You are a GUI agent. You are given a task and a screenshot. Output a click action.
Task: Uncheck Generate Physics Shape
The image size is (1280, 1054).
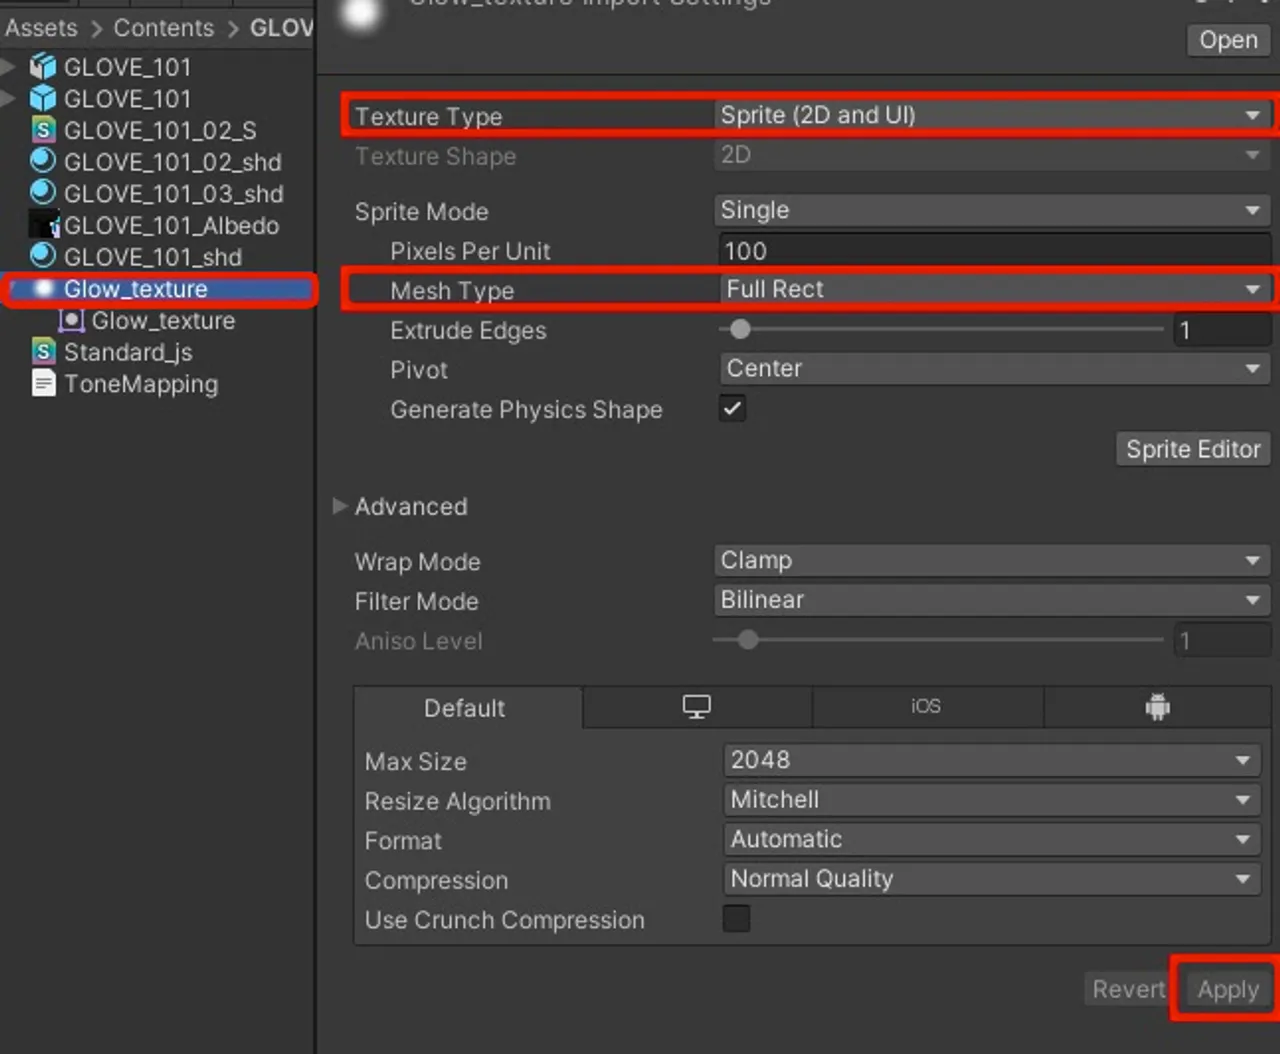point(731,408)
